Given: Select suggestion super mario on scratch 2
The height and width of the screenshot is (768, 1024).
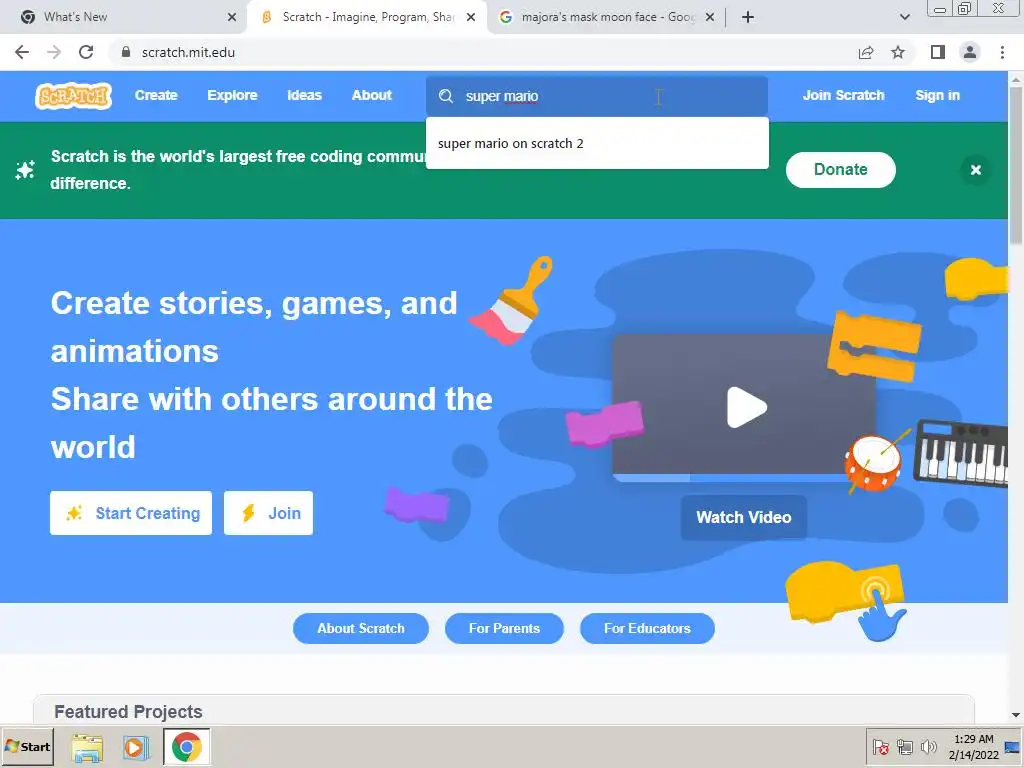Looking at the screenshot, I should (597, 144).
